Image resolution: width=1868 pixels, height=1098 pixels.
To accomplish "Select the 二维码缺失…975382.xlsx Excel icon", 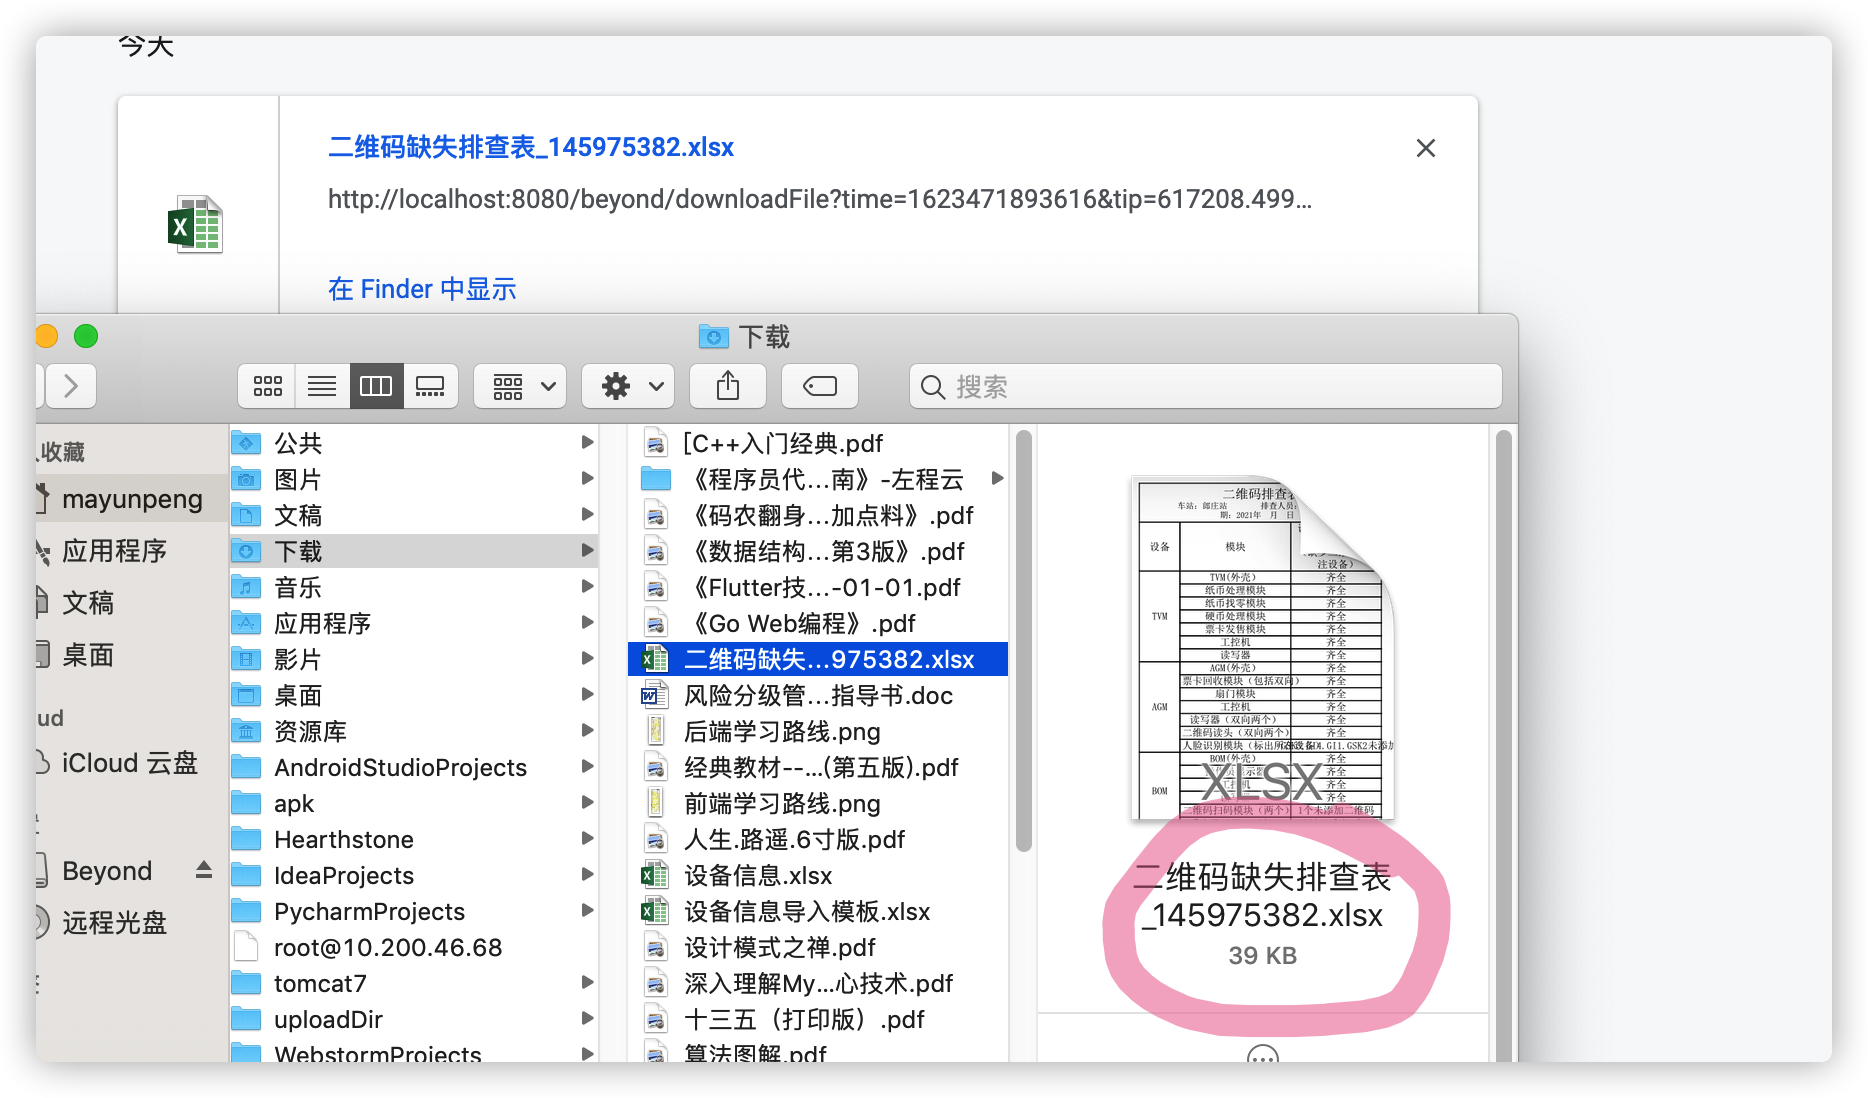I will pyautogui.click(x=655, y=659).
